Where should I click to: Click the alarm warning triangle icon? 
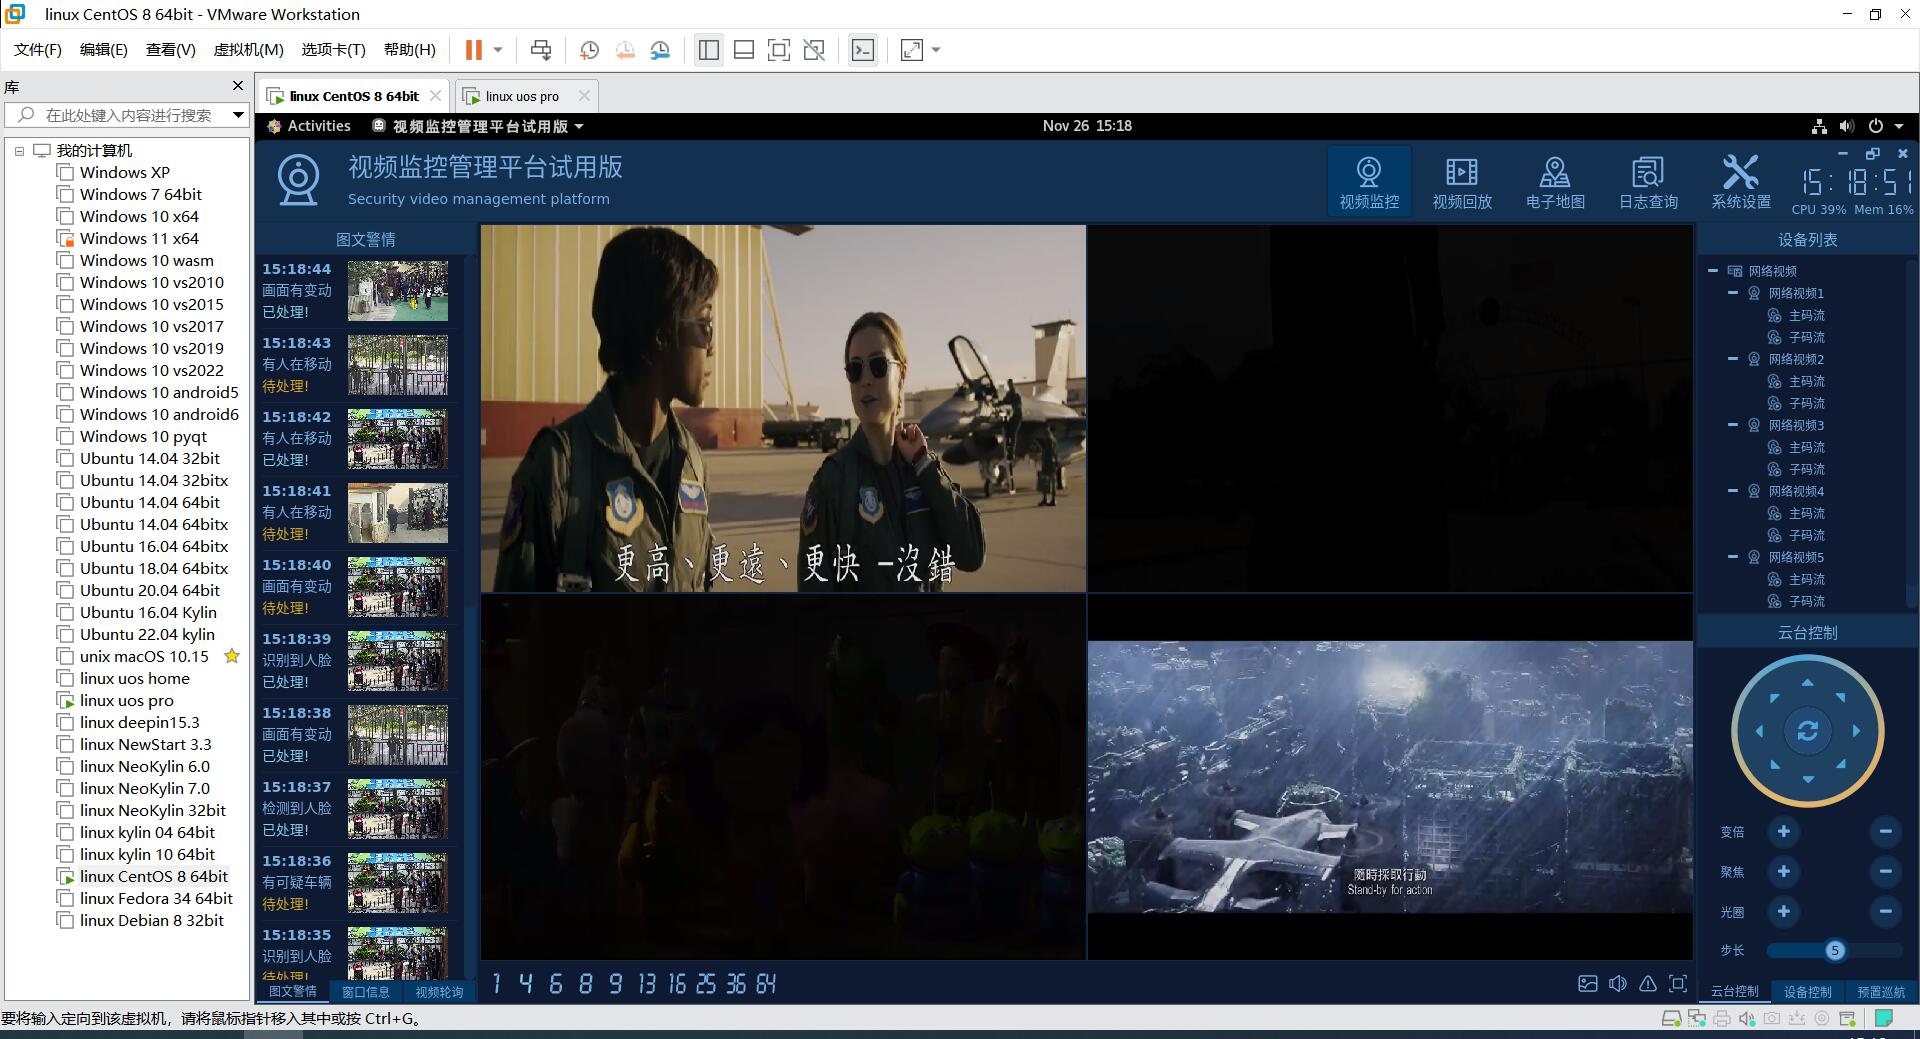coord(1647,984)
